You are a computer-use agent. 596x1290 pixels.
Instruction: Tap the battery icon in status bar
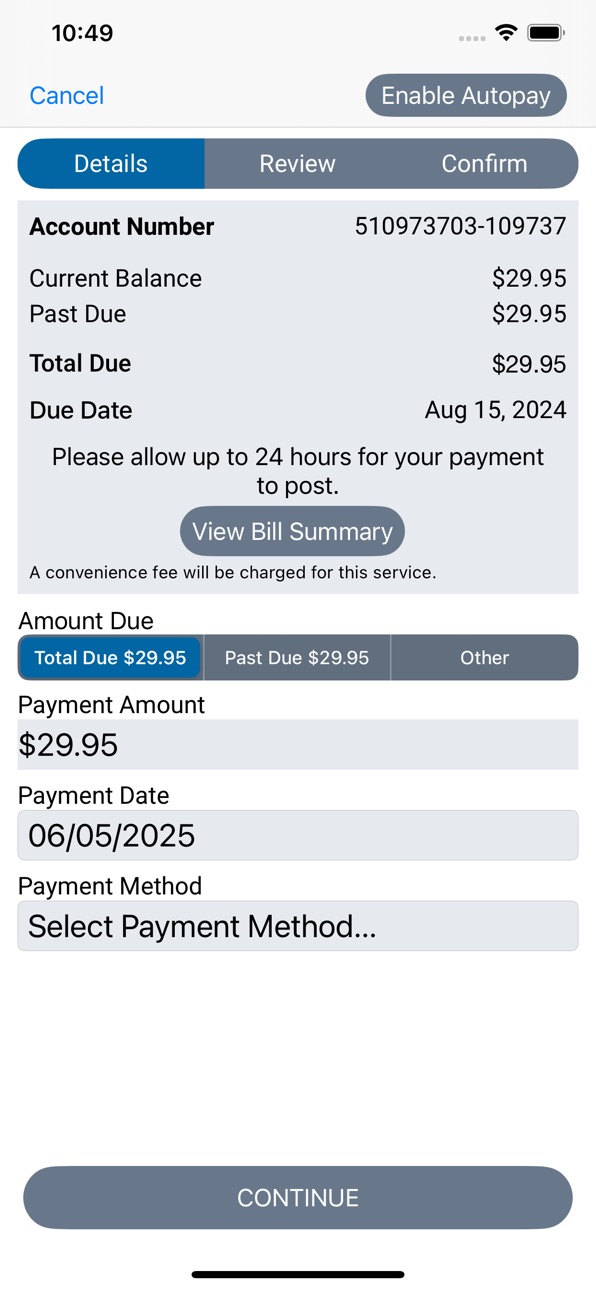[x=546, y=33]
